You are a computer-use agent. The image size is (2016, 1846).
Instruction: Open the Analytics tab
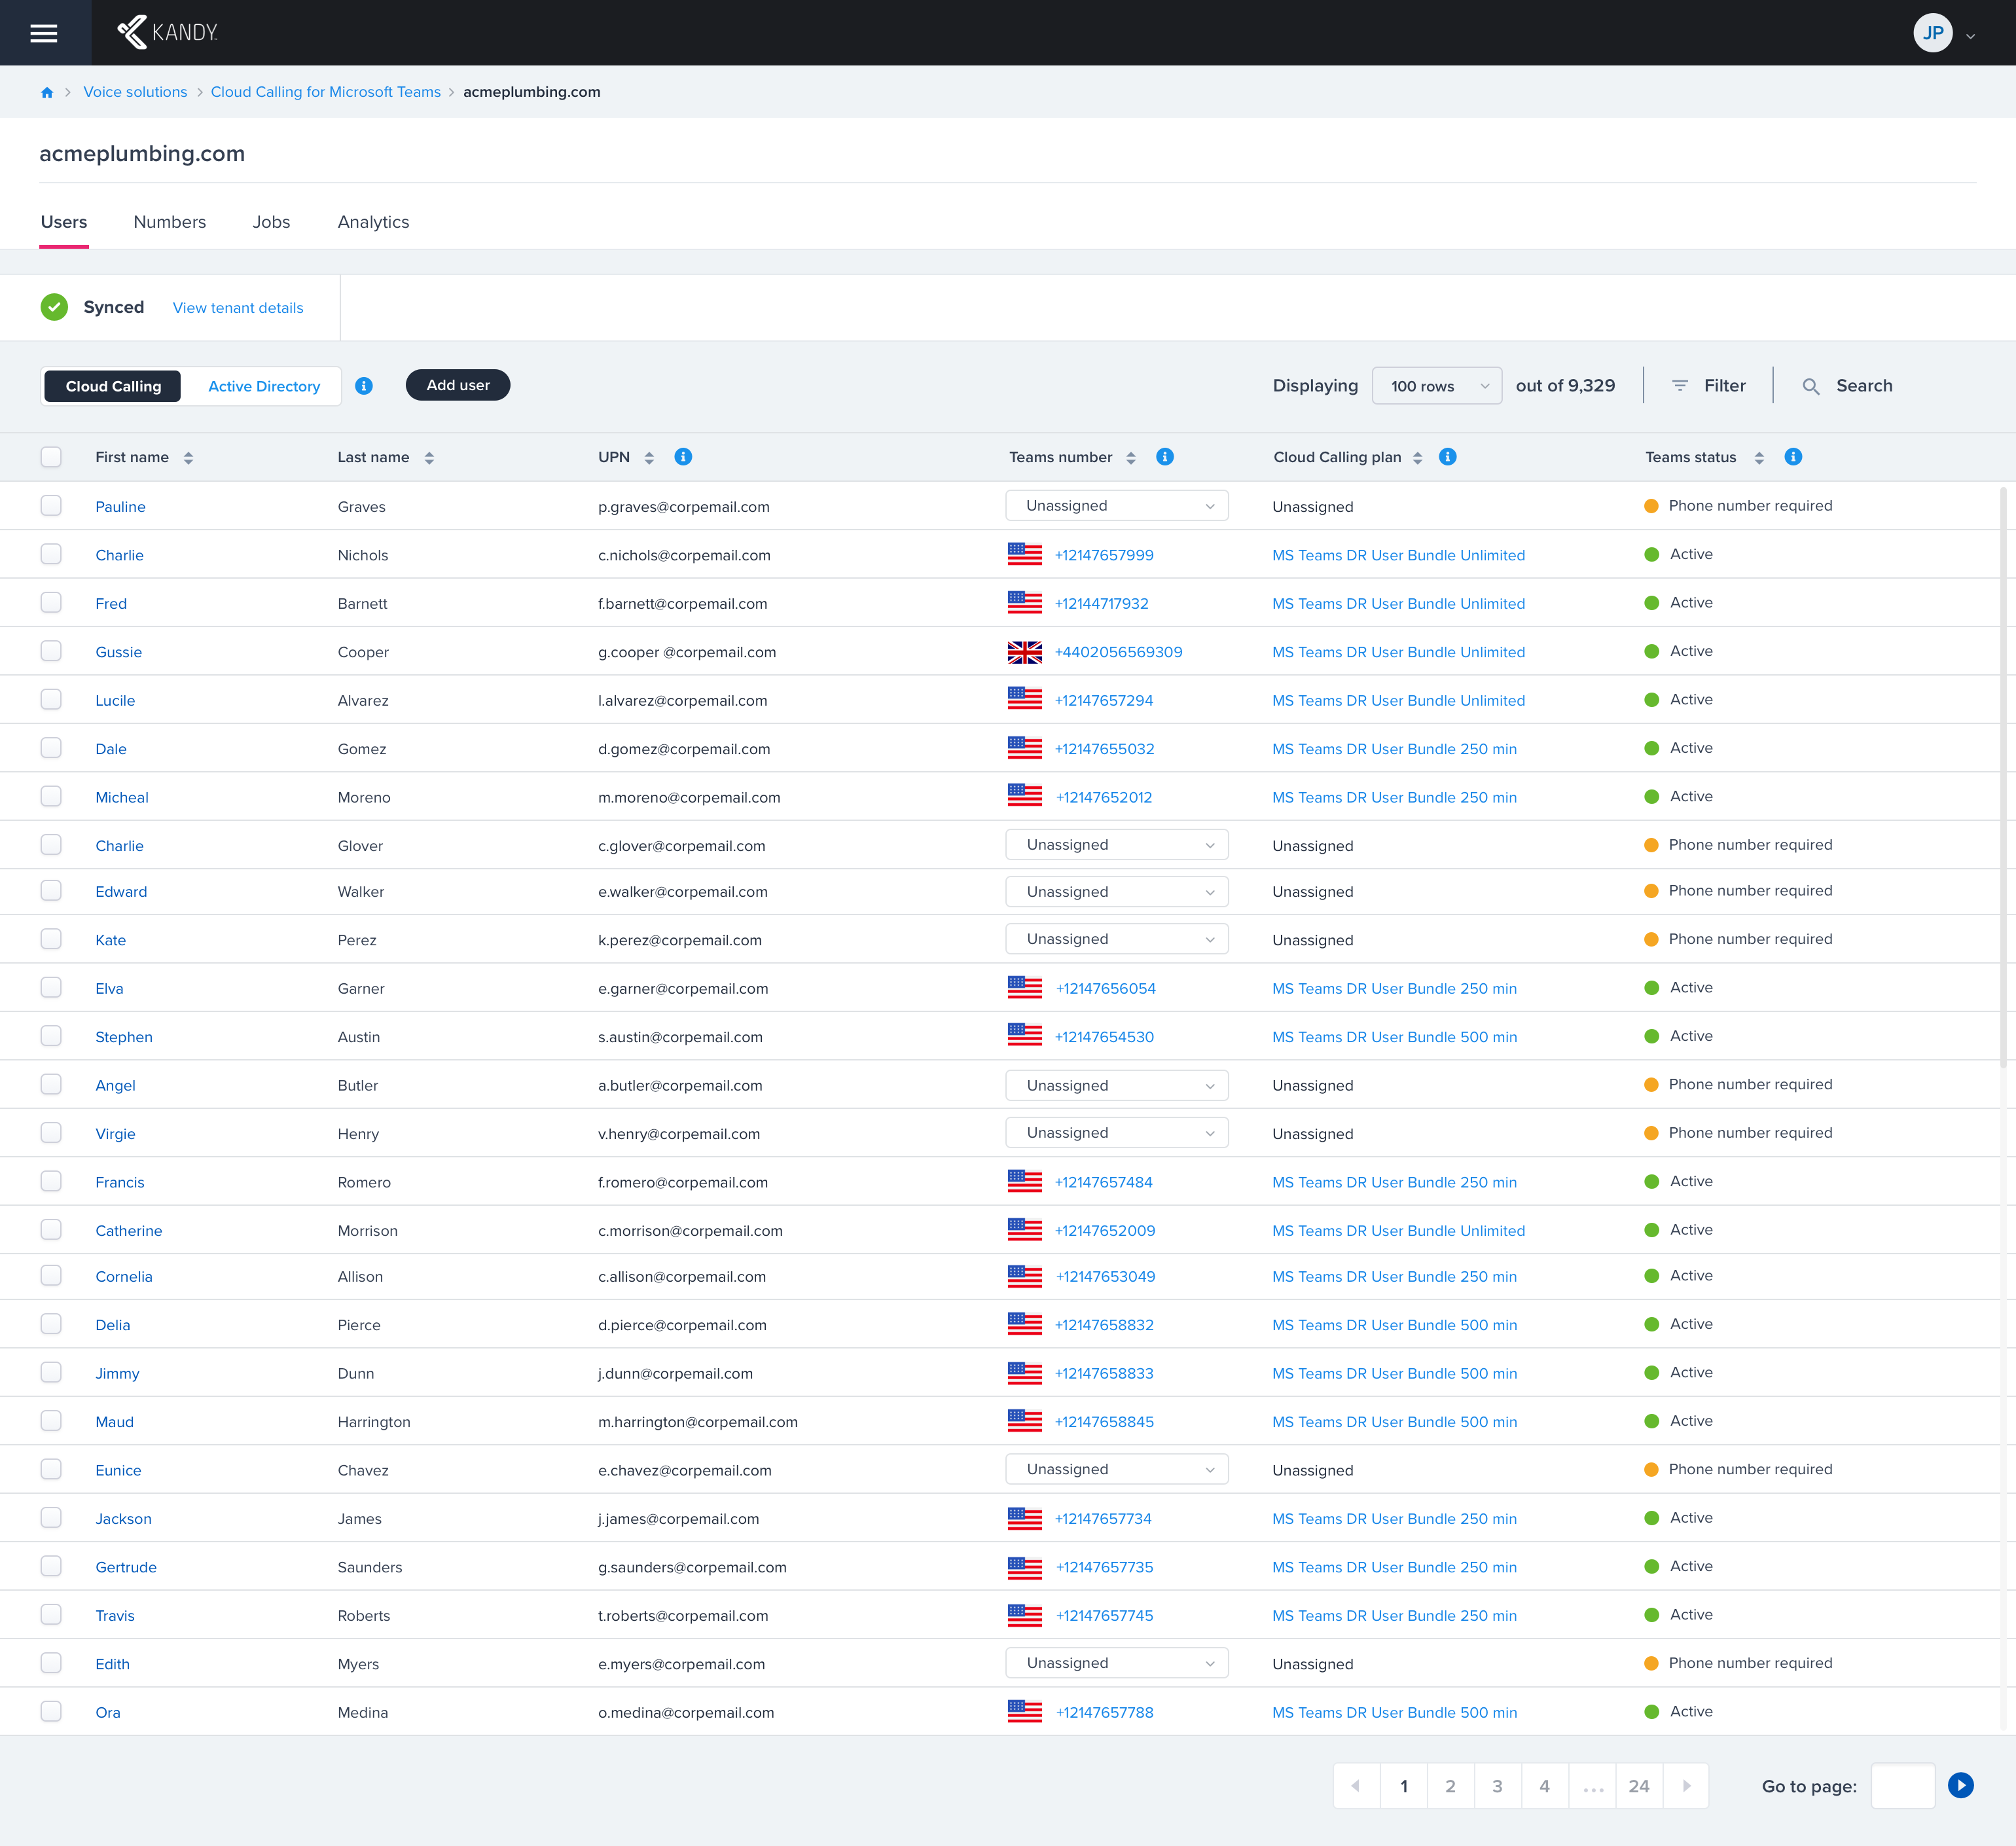click(x=373, y=222)
